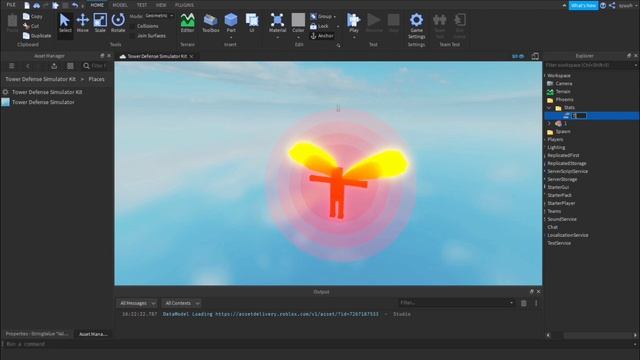Click the Asset Manager hamburger menu icon

(x=12, y=66)
